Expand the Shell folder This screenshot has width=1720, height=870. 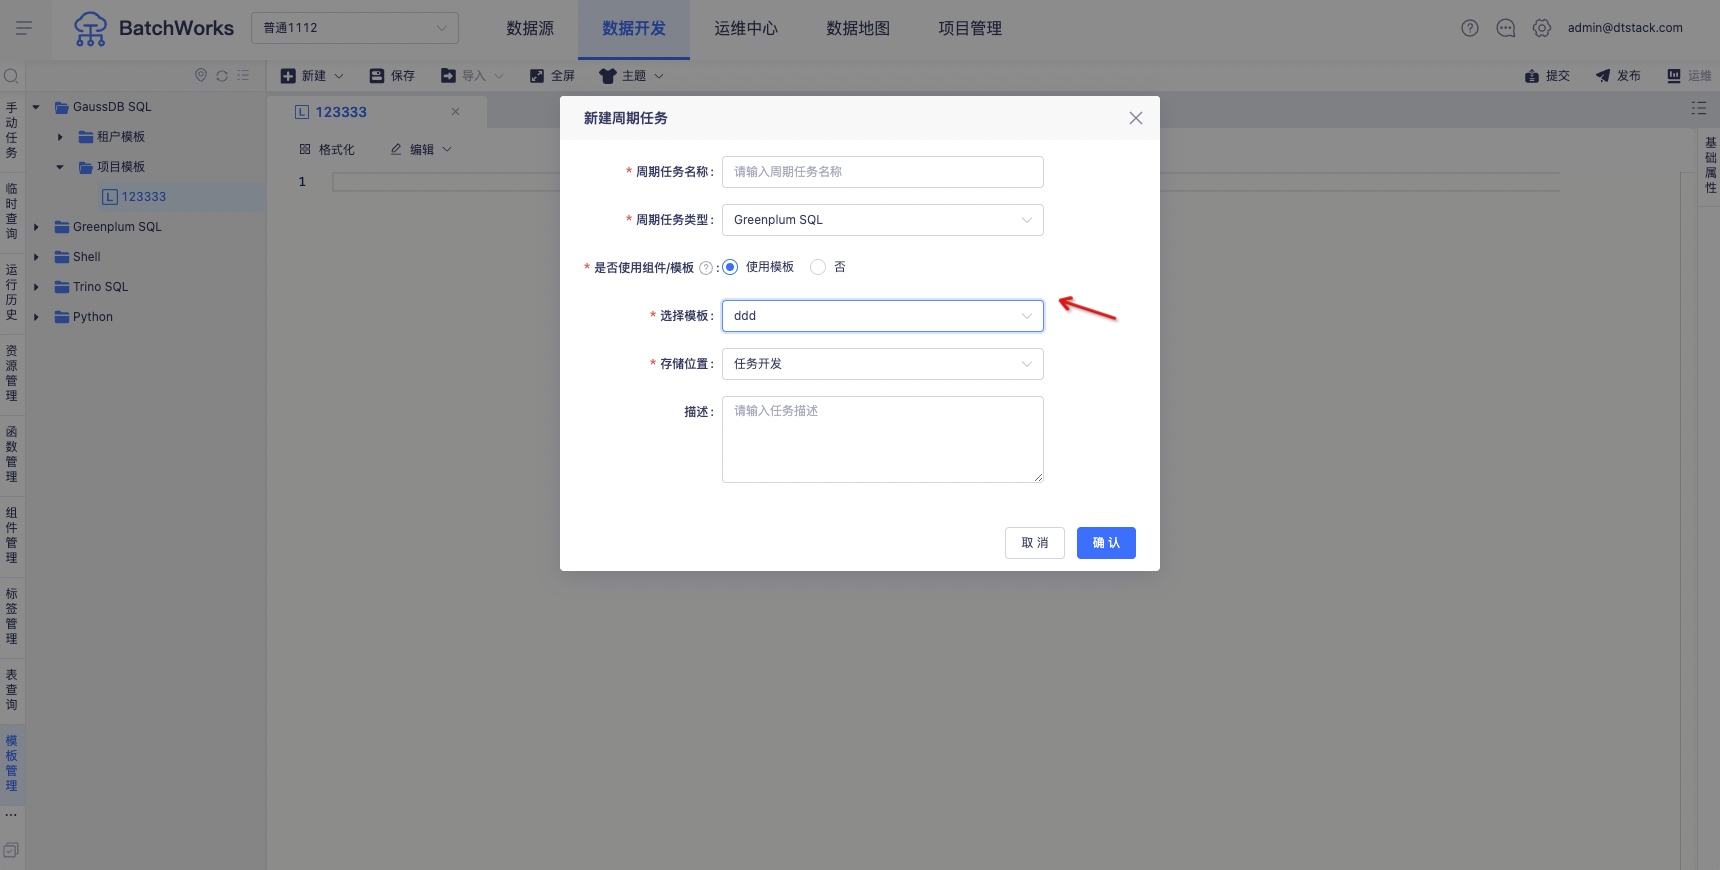(x=36, y=257)
